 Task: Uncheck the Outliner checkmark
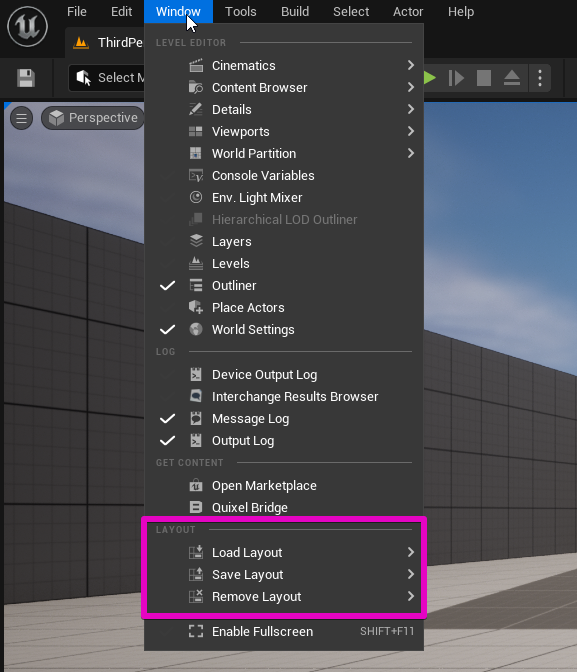tap(167, 285)
